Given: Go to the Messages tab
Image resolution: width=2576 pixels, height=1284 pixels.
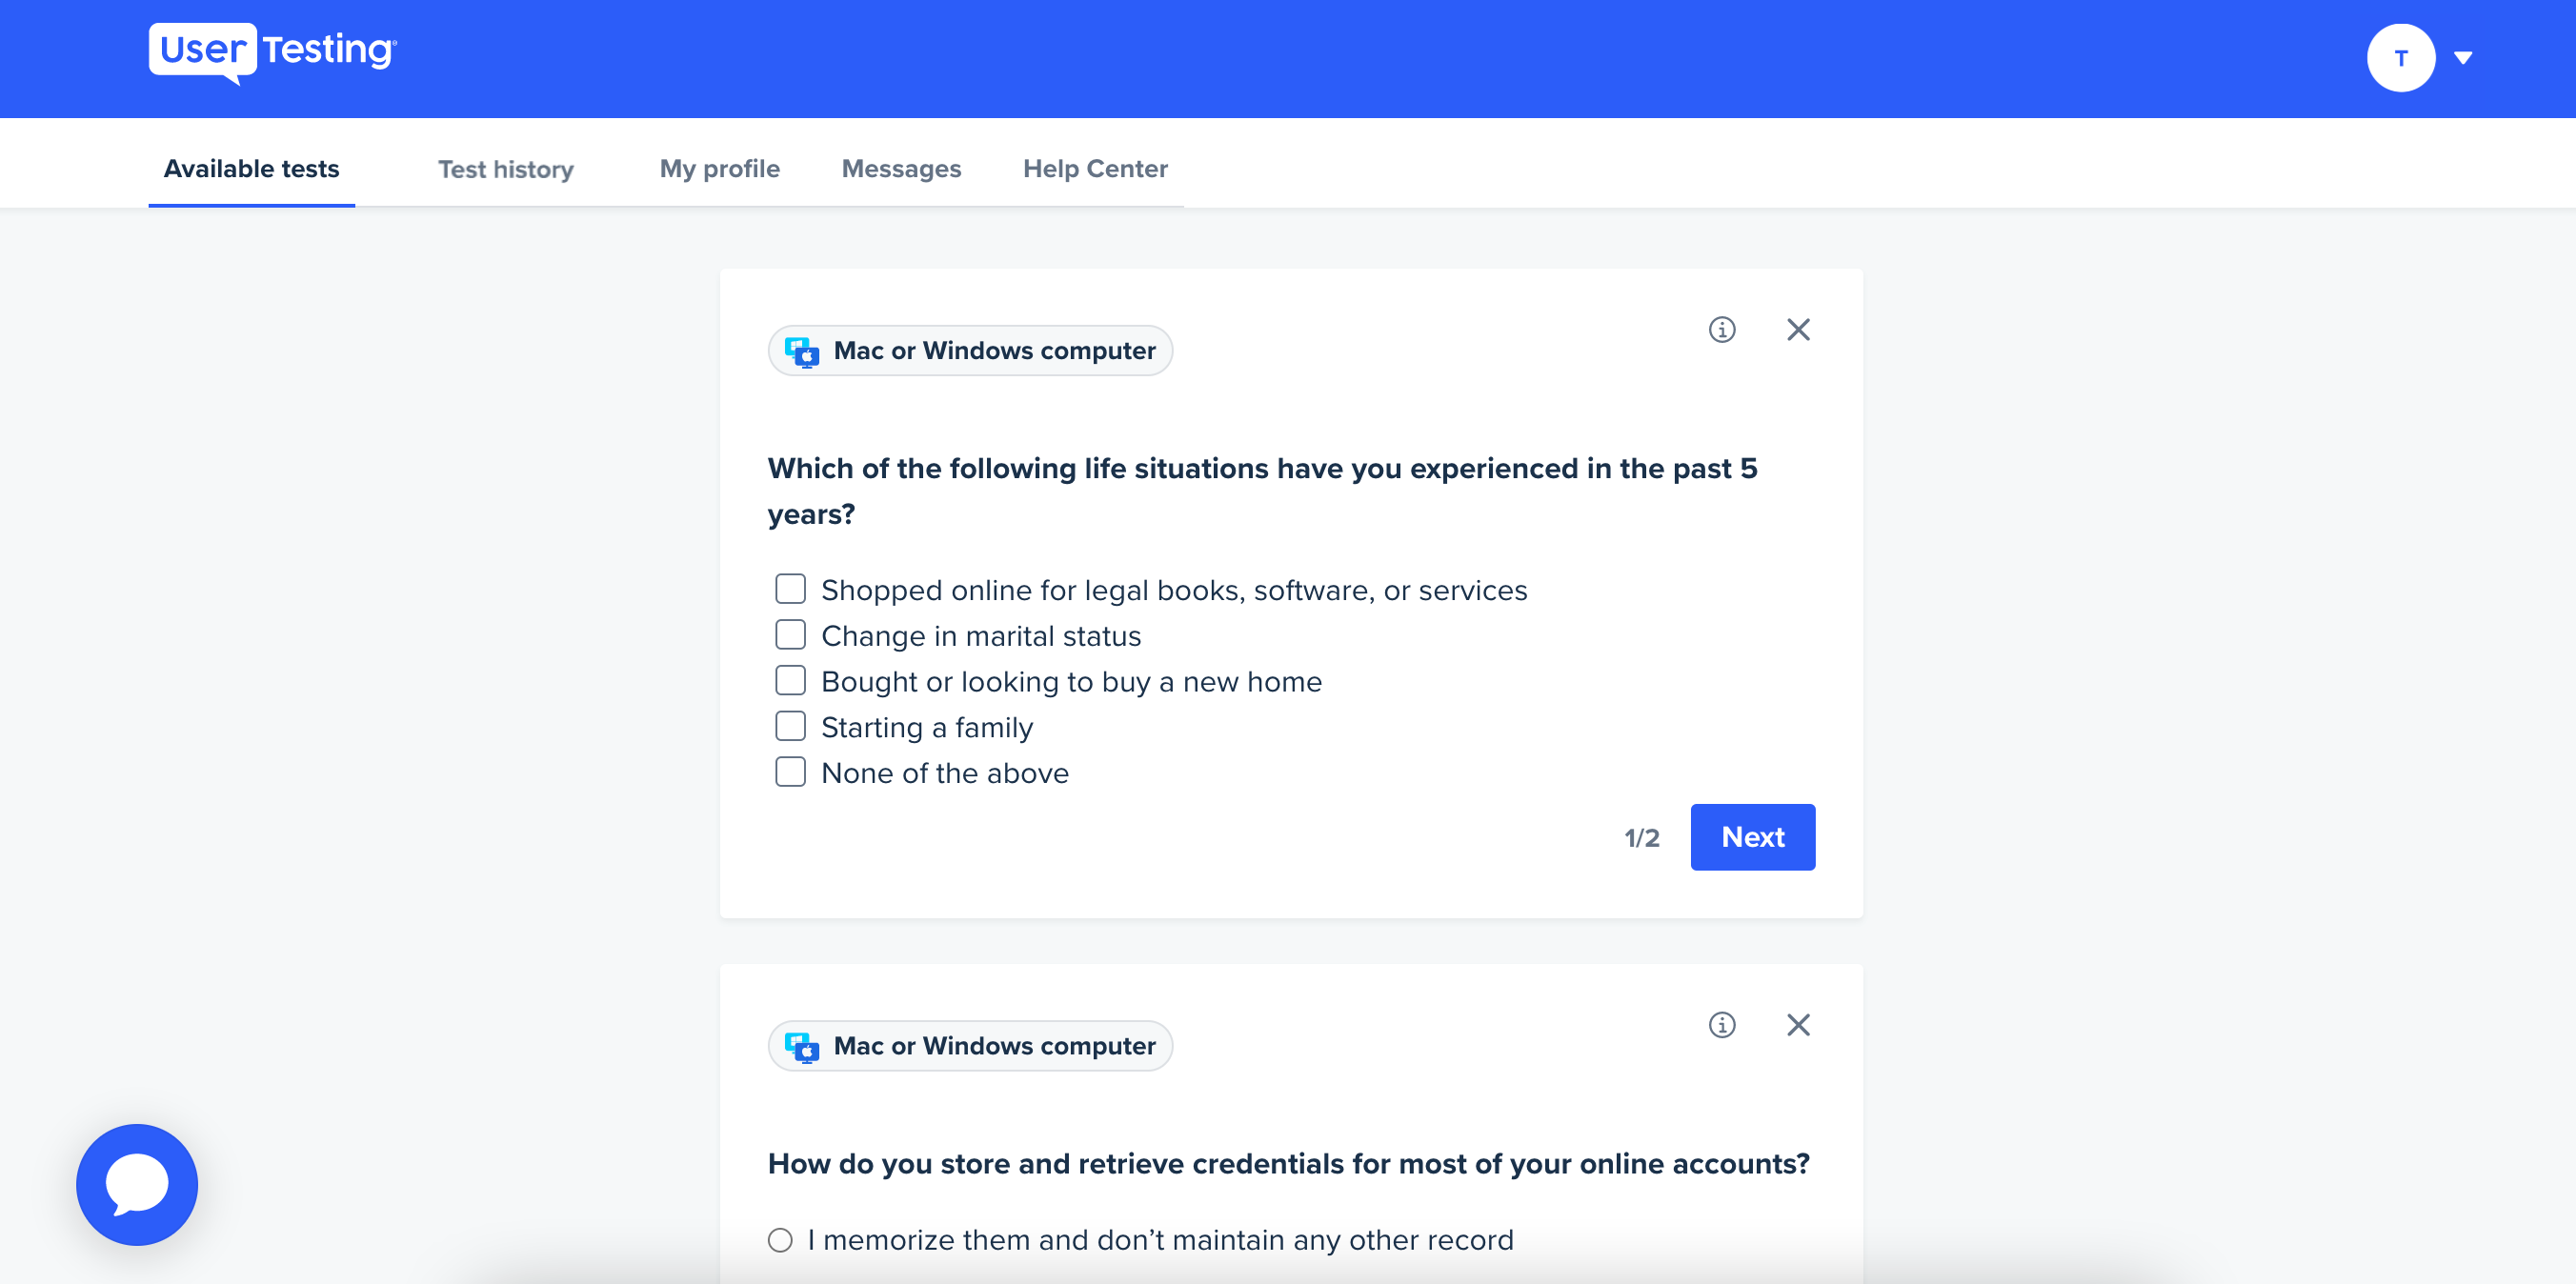Looking at the screenshot, I should click(901, 168).
